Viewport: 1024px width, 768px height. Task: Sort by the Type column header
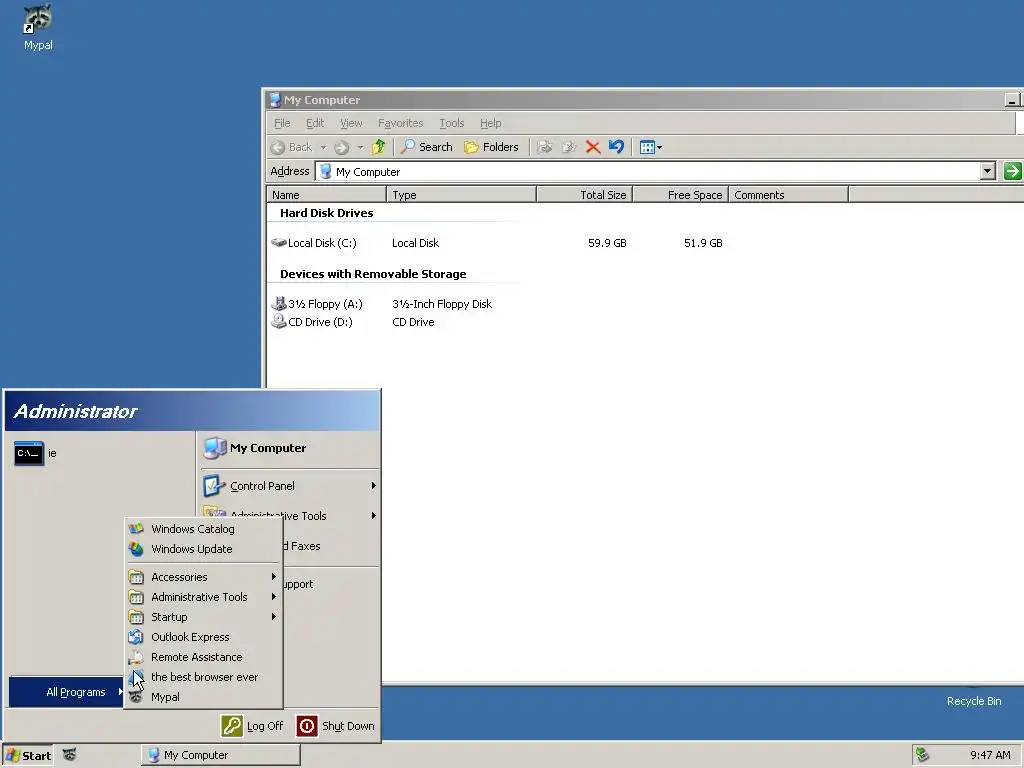461,195
